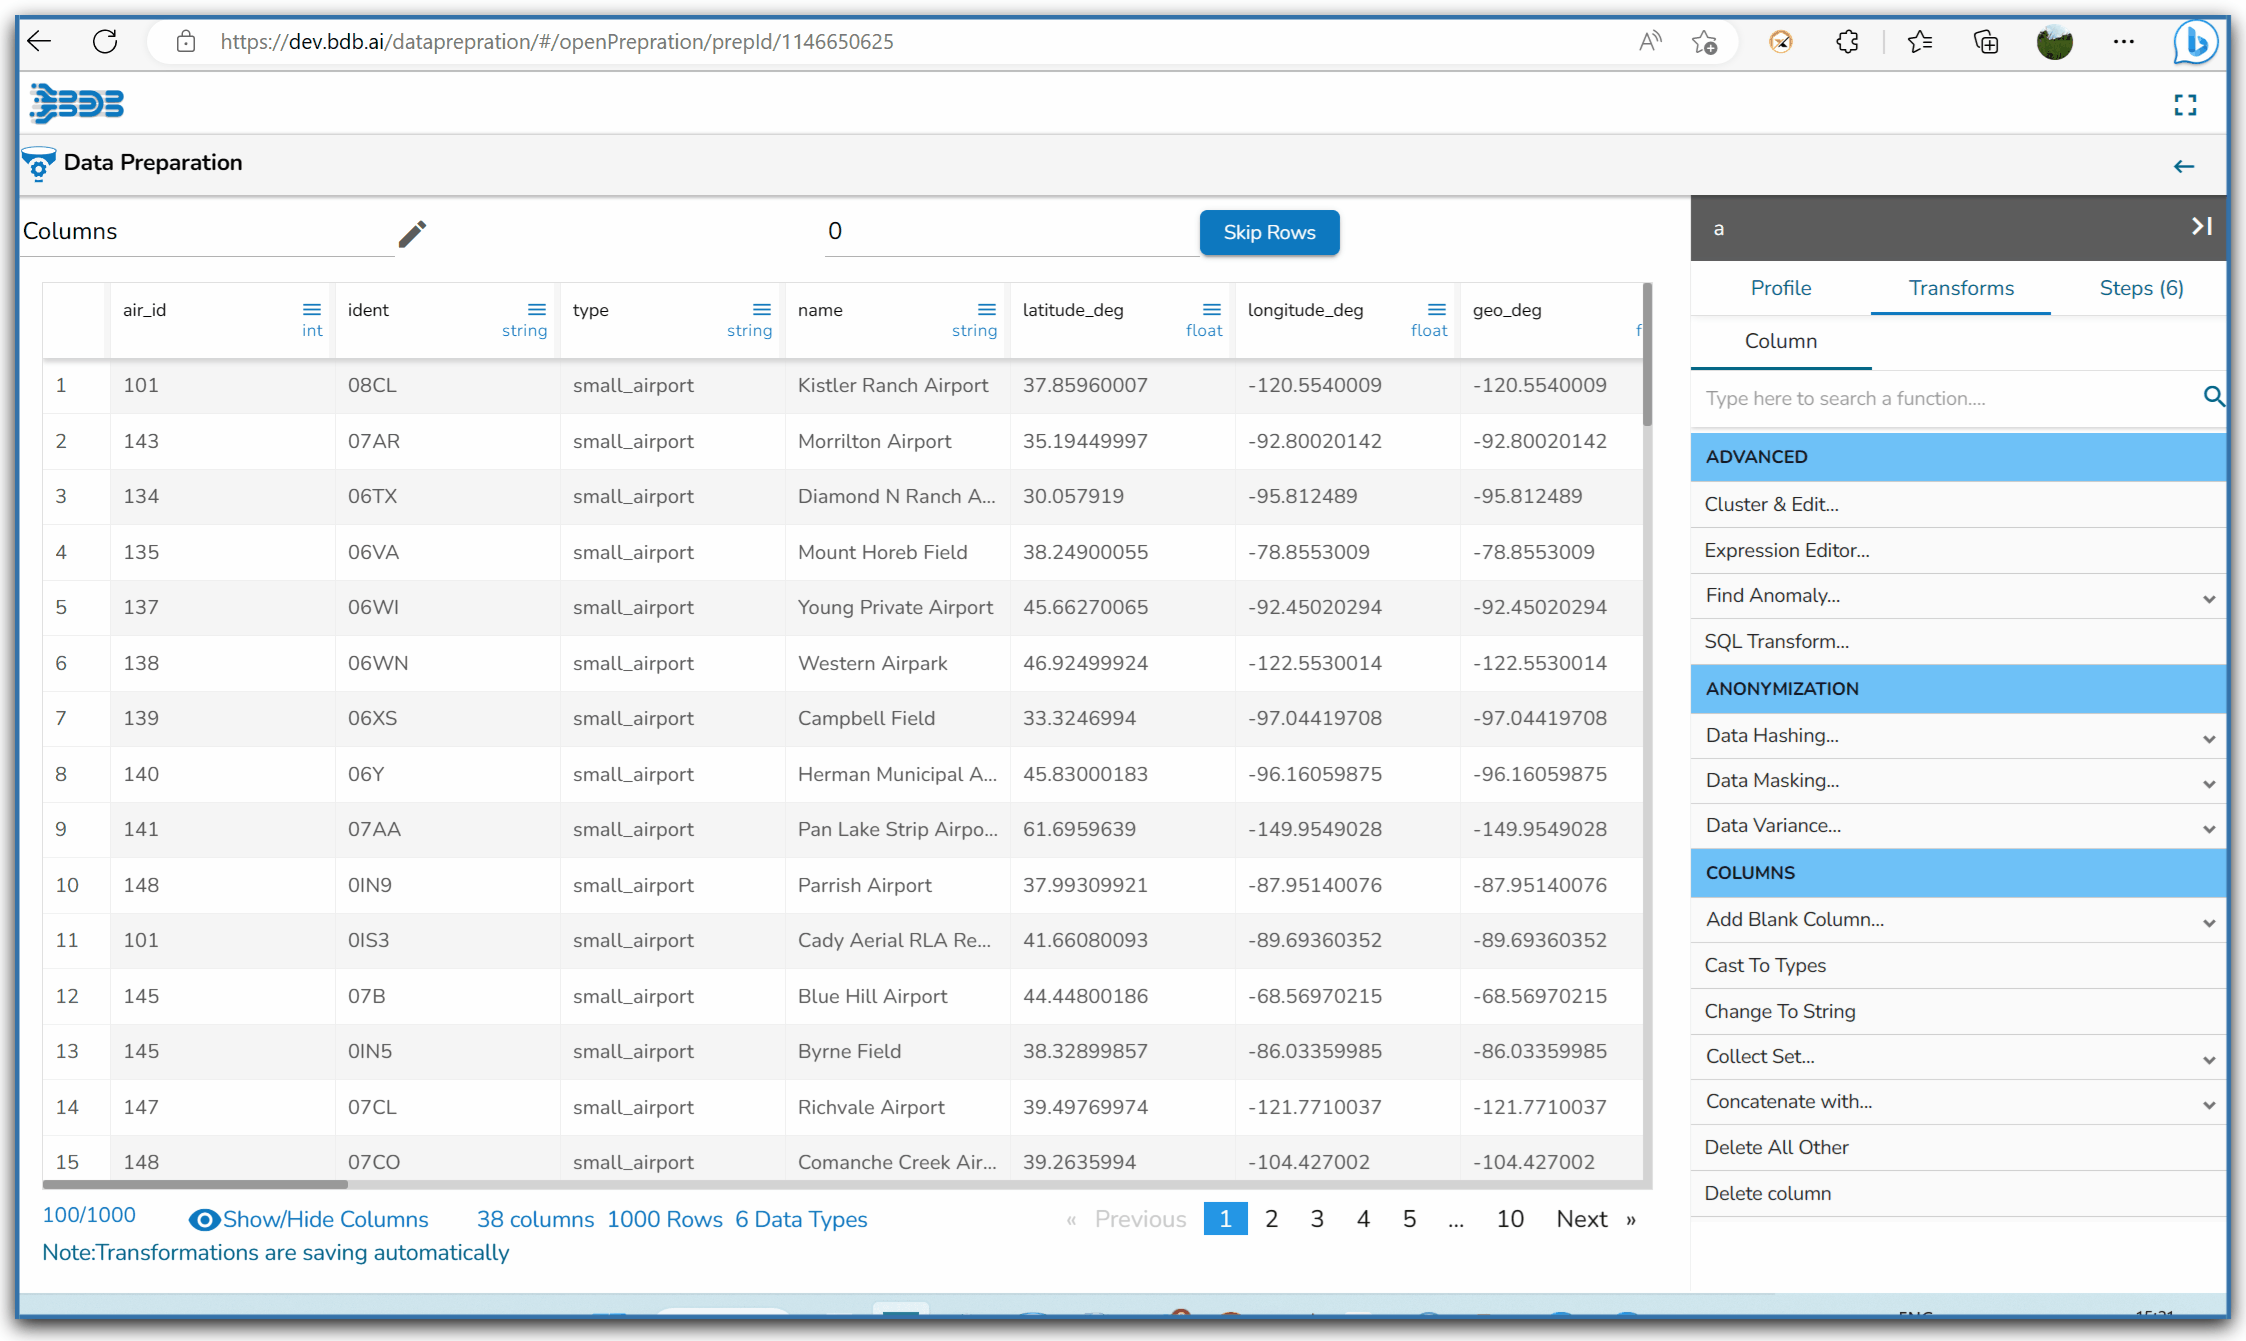This screenshot has width=2246, height=1341.
Task: Open the latitude_deg column menu icon
Action: (x=1212, y=309)
